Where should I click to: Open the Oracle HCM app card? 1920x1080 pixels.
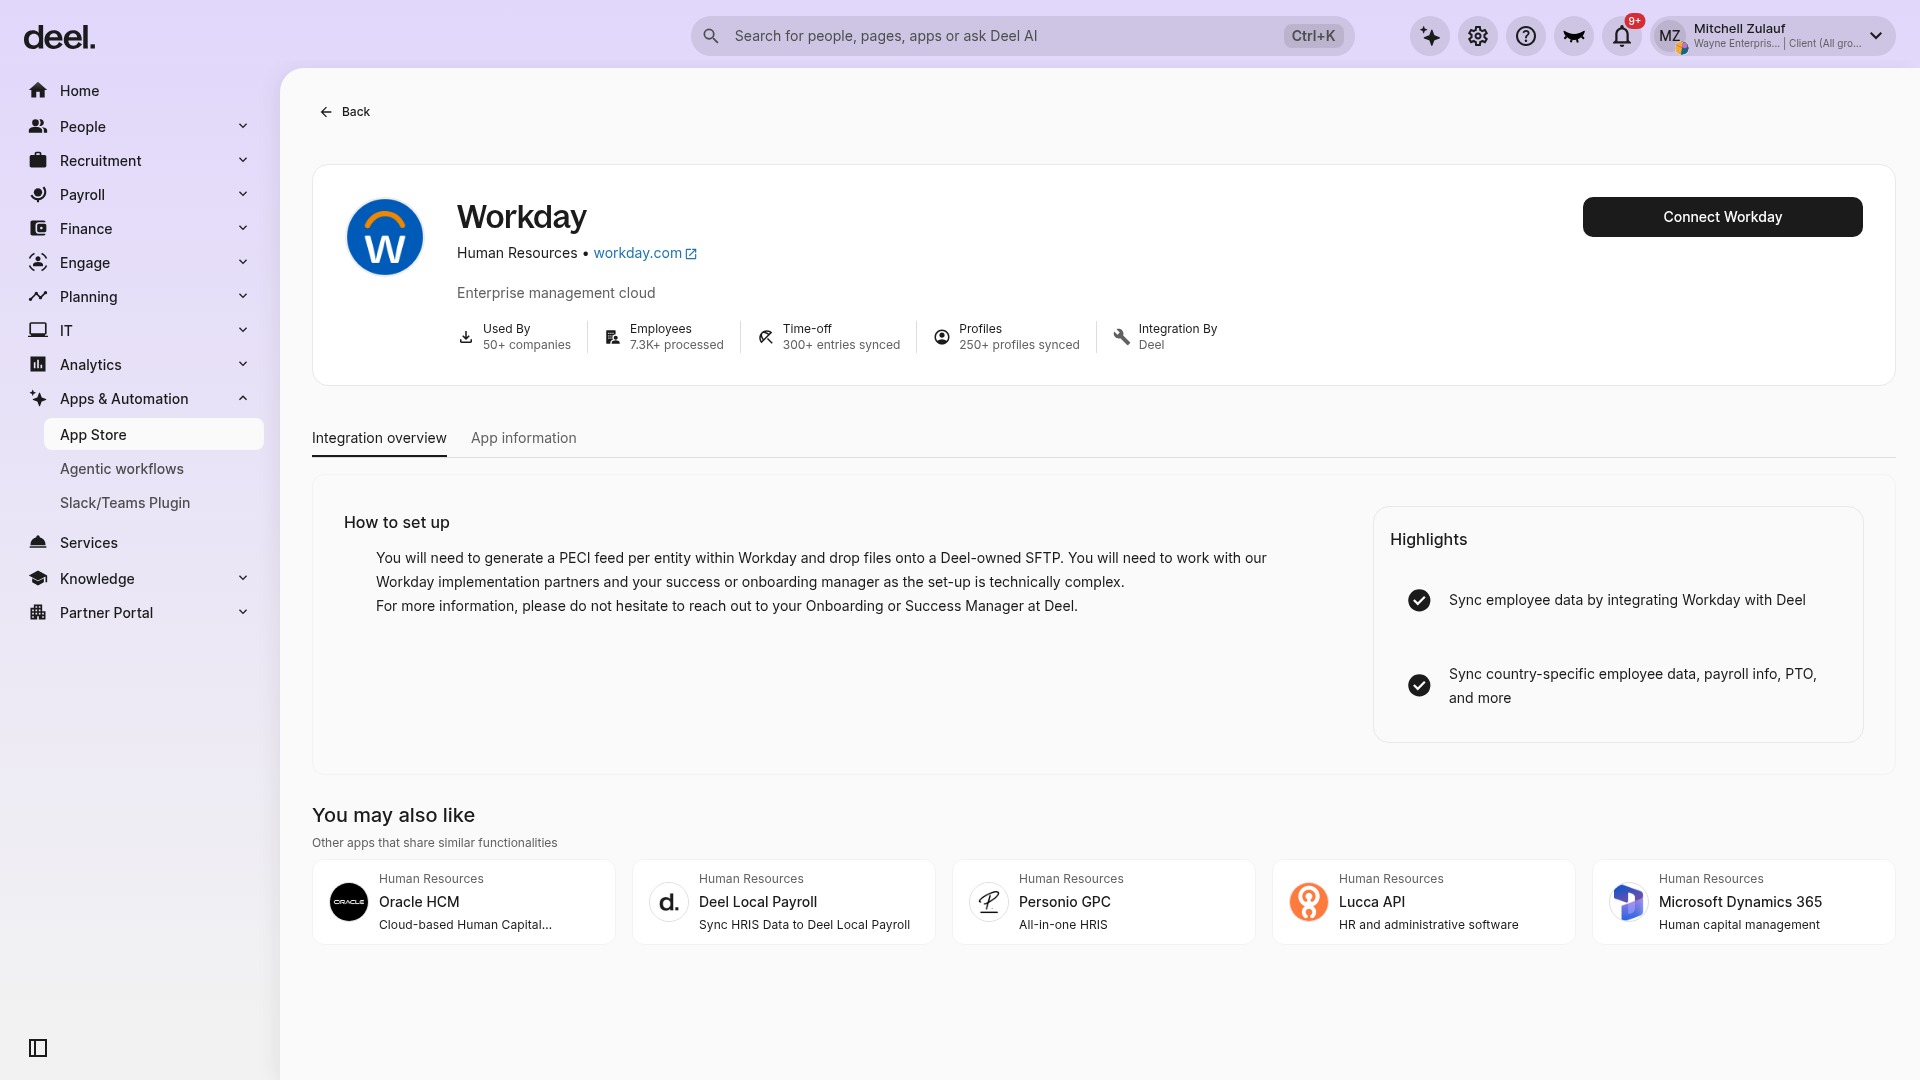(464, 902)
